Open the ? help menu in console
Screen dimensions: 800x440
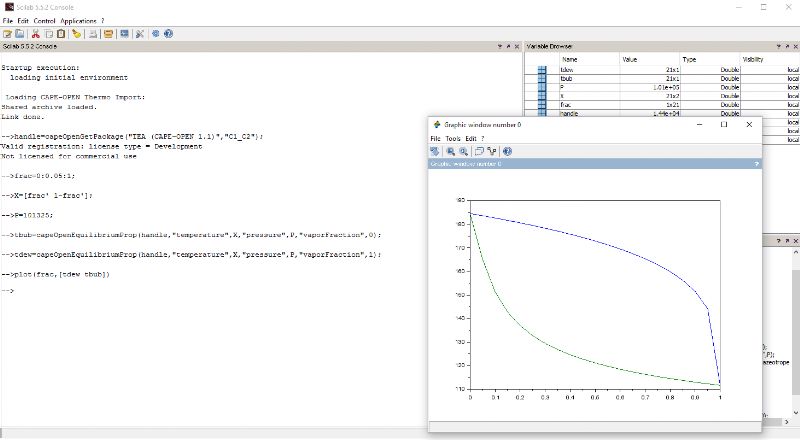click(x=103, y=21)
